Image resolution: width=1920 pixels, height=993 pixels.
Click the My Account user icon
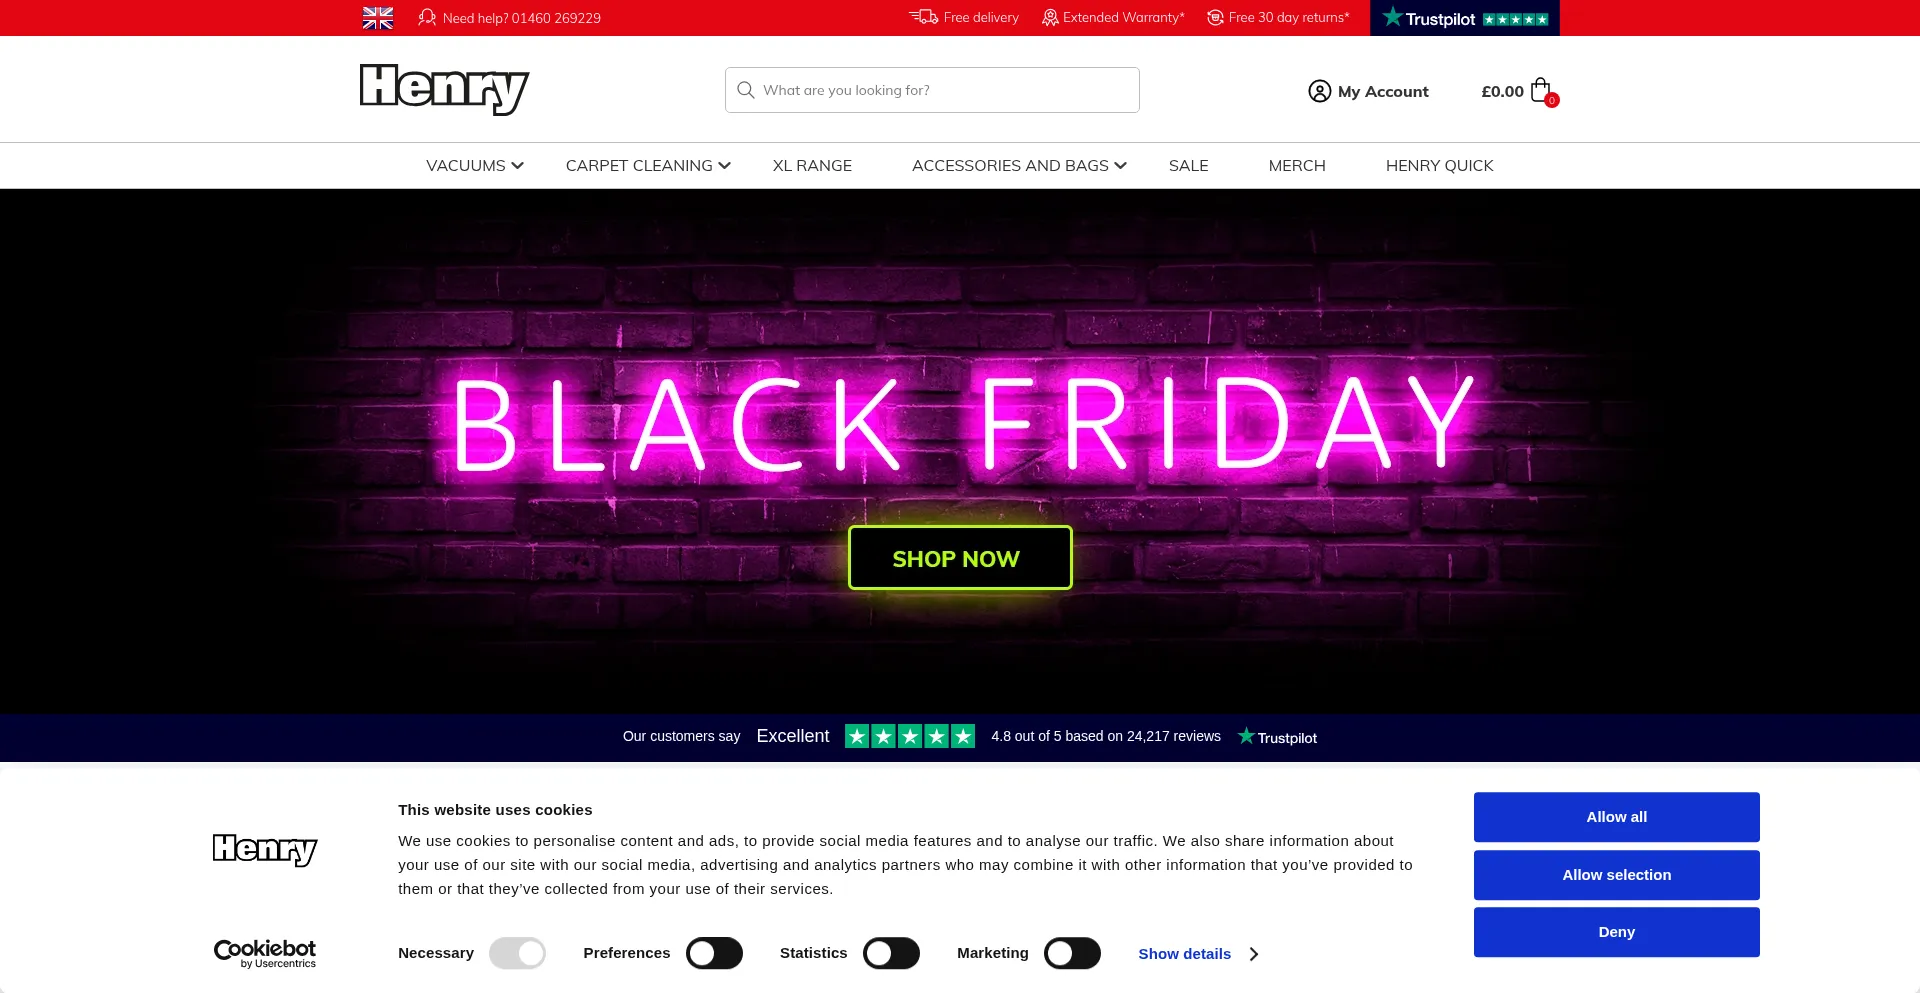(1319, 91)
